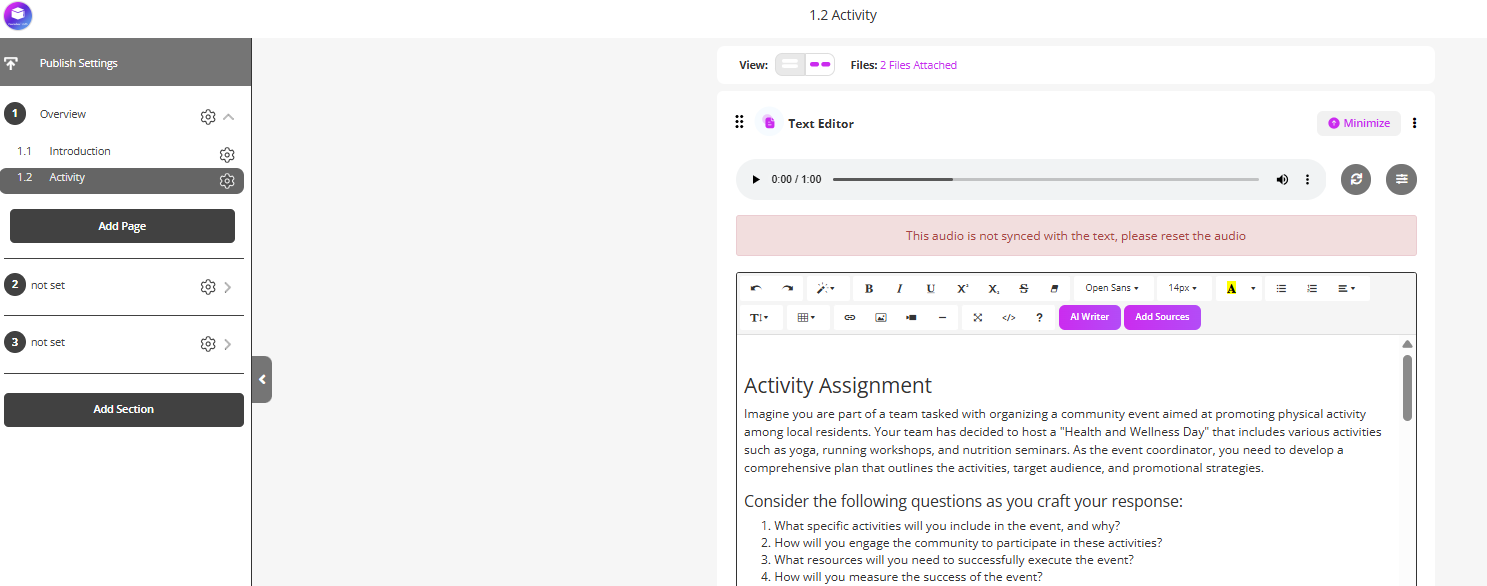Image resolution: width=1487 pixels, height=586 pixels.
Task: Click the audio sync refresh icon
Action: click(1356, 179)
